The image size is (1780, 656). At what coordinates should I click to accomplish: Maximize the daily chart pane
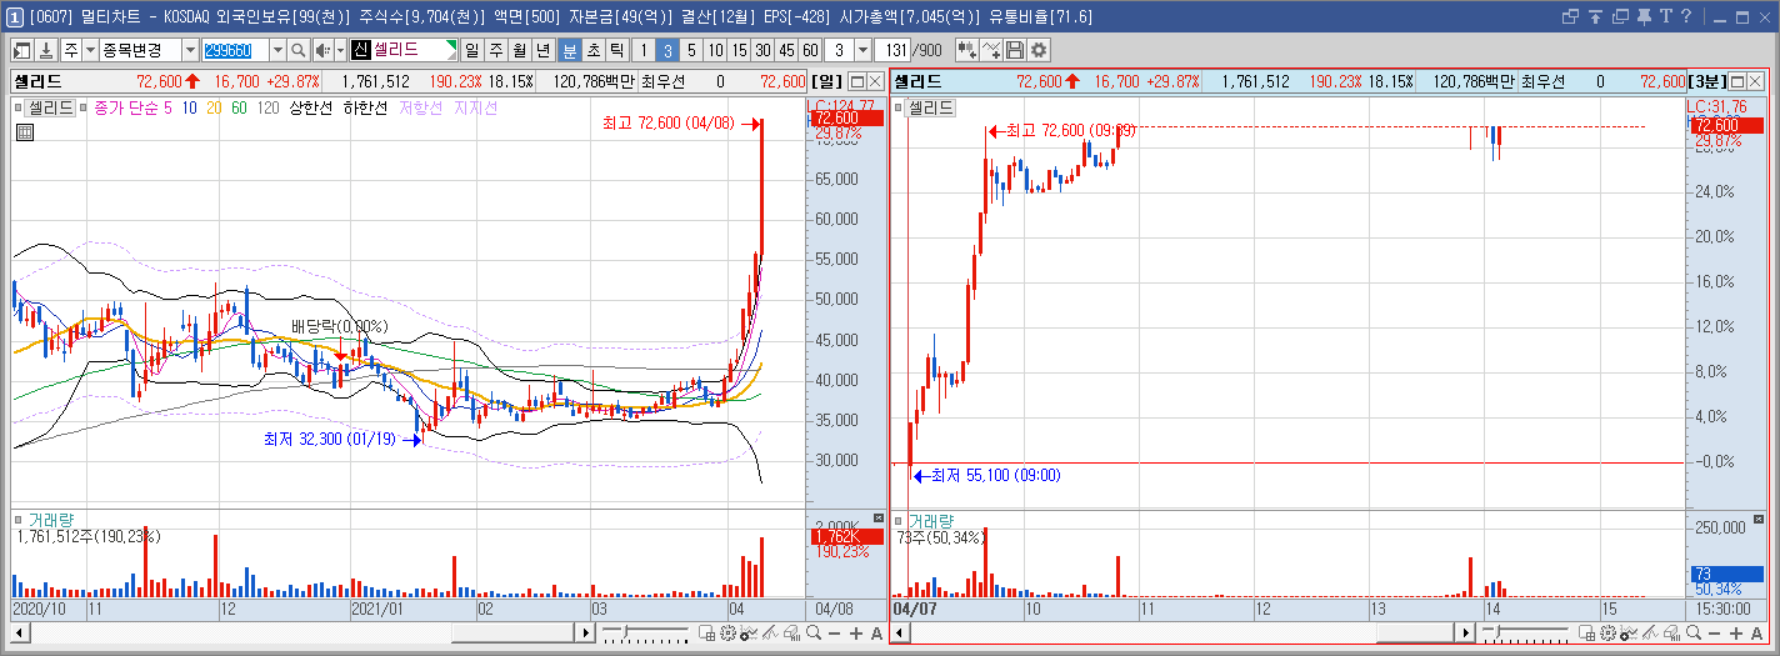(857, 81)
